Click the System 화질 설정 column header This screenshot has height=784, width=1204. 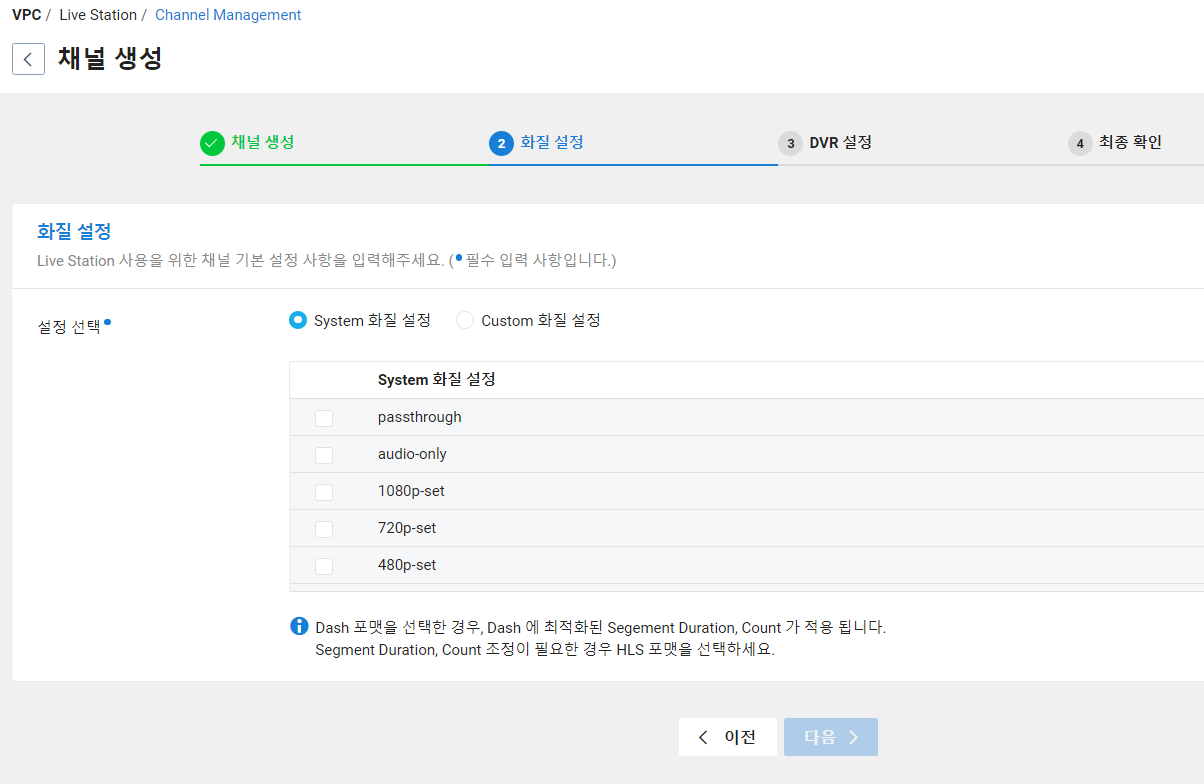point(437,380)
